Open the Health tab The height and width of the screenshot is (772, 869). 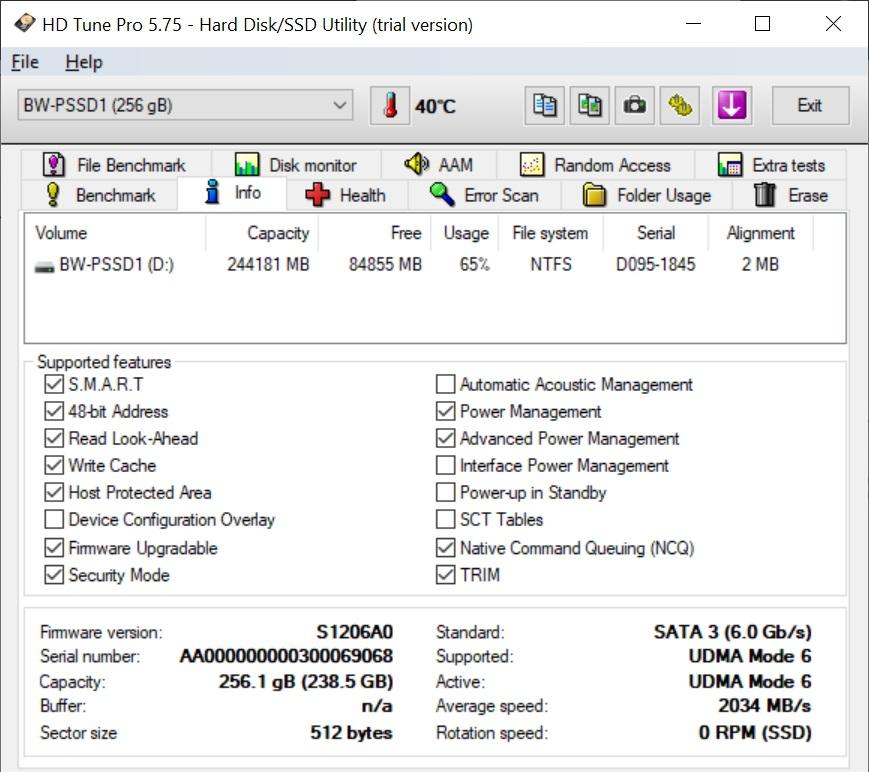(346, 195)
